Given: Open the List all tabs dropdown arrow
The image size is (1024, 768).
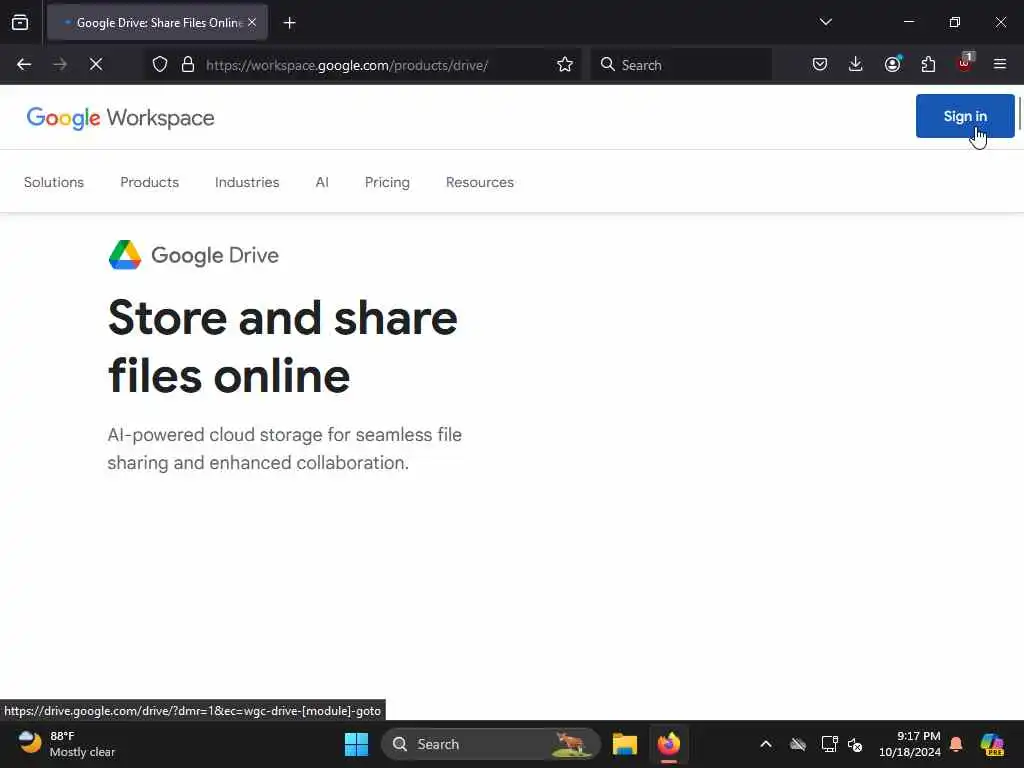Looking at the screenshot, I should pyautogui.click(x=825, y=22).
